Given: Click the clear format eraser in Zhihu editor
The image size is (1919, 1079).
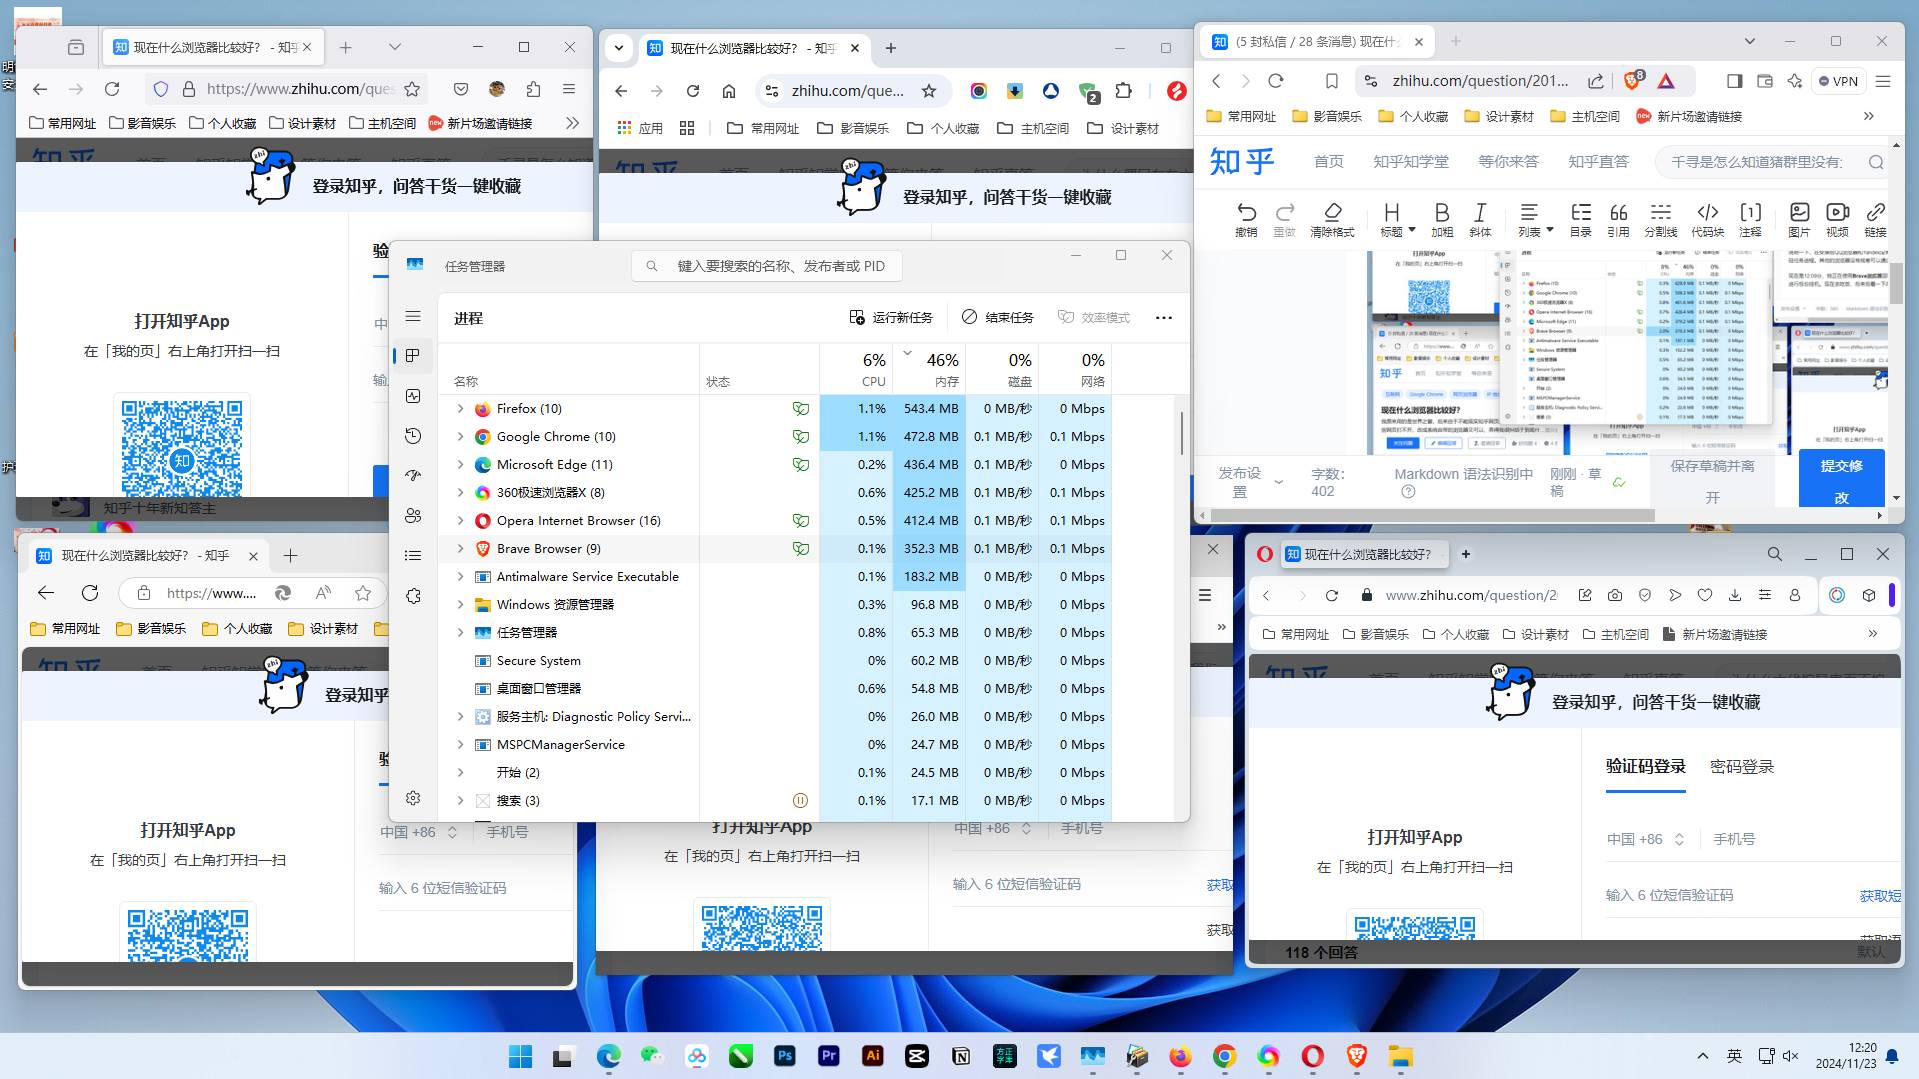Looking at the screenshot, I should click(x=1332, y=219).
